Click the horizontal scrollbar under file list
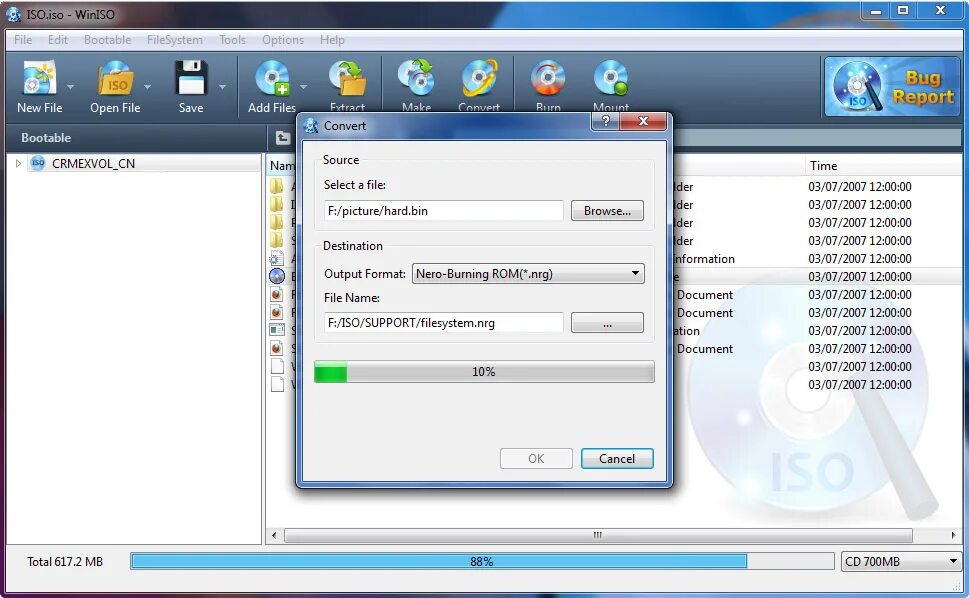 [x=598, y=535]
